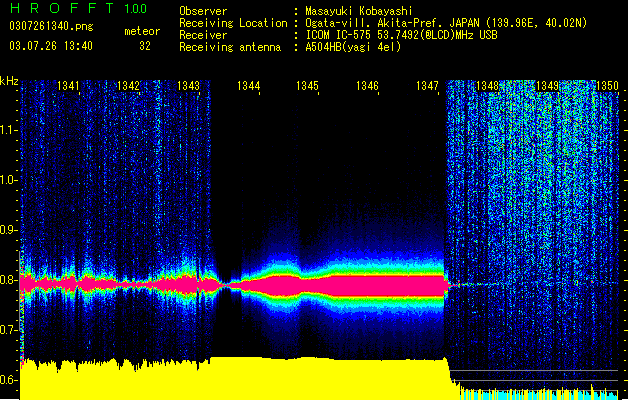The width and height of the screenshot is (629, 400).
Task: Click the yellow power level graph area
Action: [x=235, y=379]
